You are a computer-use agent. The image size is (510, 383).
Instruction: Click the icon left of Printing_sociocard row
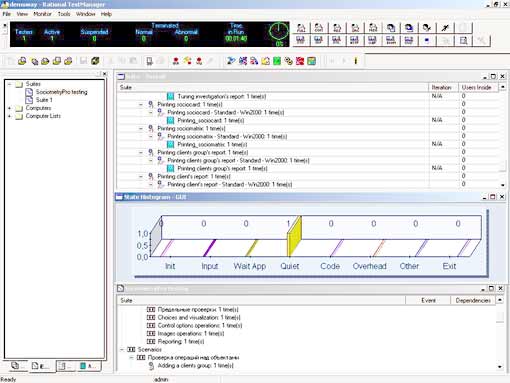pos(170,120)
